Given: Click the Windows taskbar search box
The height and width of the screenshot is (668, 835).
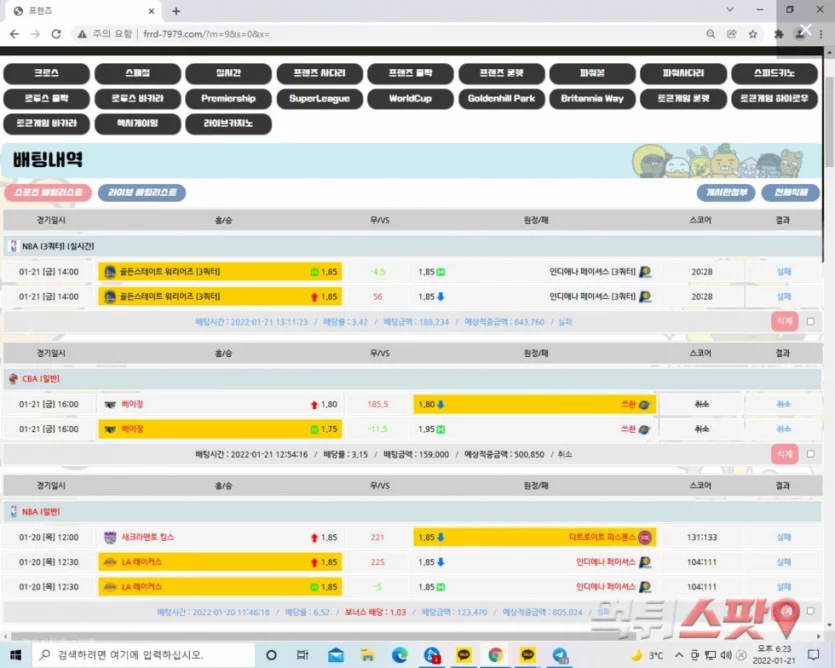Looking at the screenshot, I should [144, 655].
